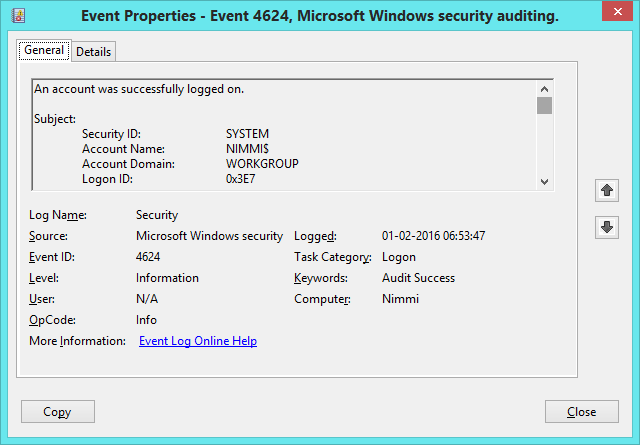The height and width of the screenshot is (445, 642).
Task: Go to previous event with up arrow button
Action: click(607, 190)
